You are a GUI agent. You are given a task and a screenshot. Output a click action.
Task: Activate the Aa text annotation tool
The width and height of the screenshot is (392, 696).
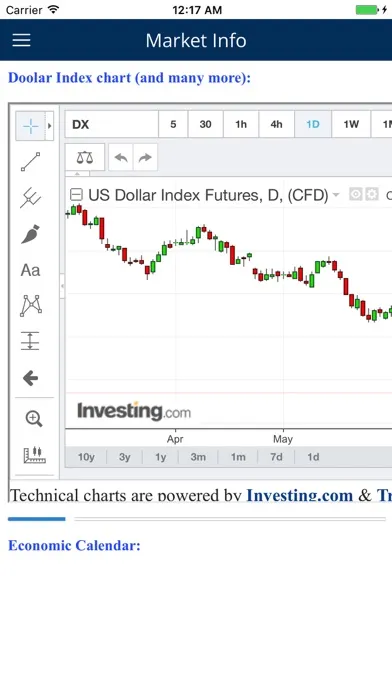click(31, 270)
